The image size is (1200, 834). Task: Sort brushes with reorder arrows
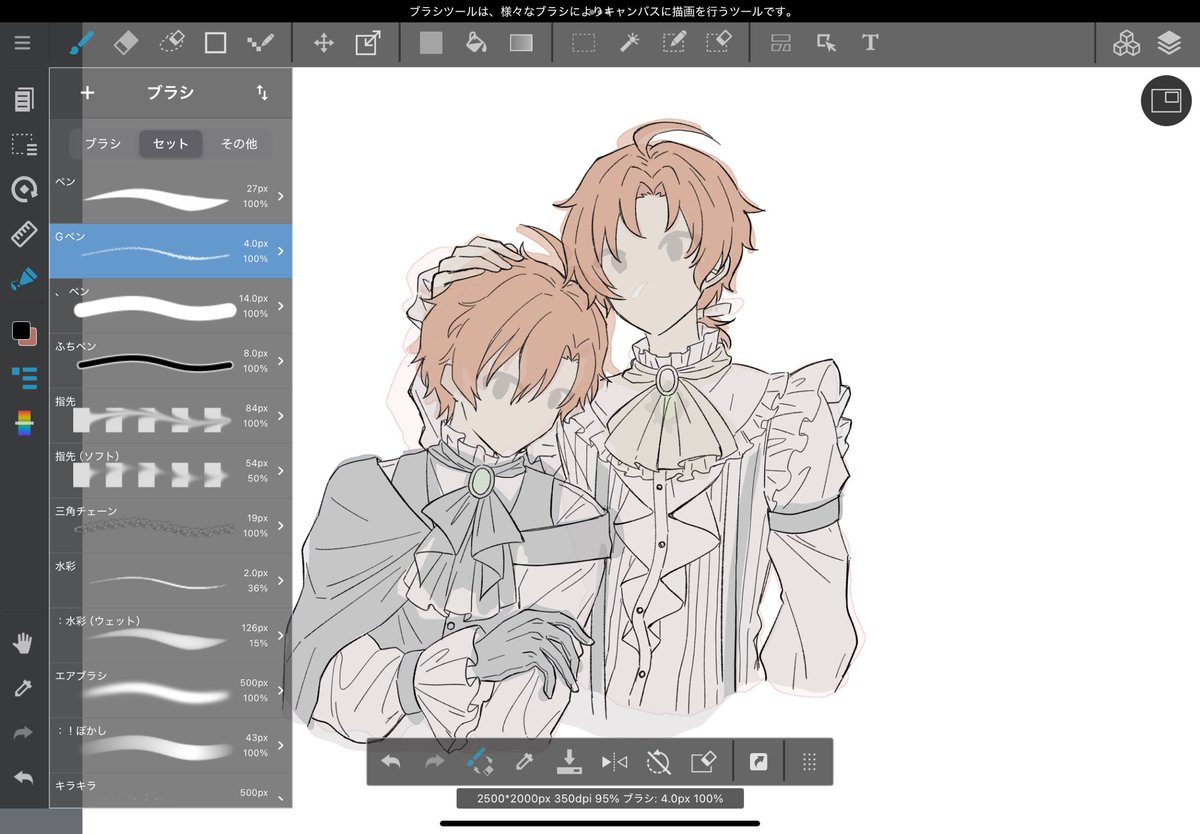[262, 92]
